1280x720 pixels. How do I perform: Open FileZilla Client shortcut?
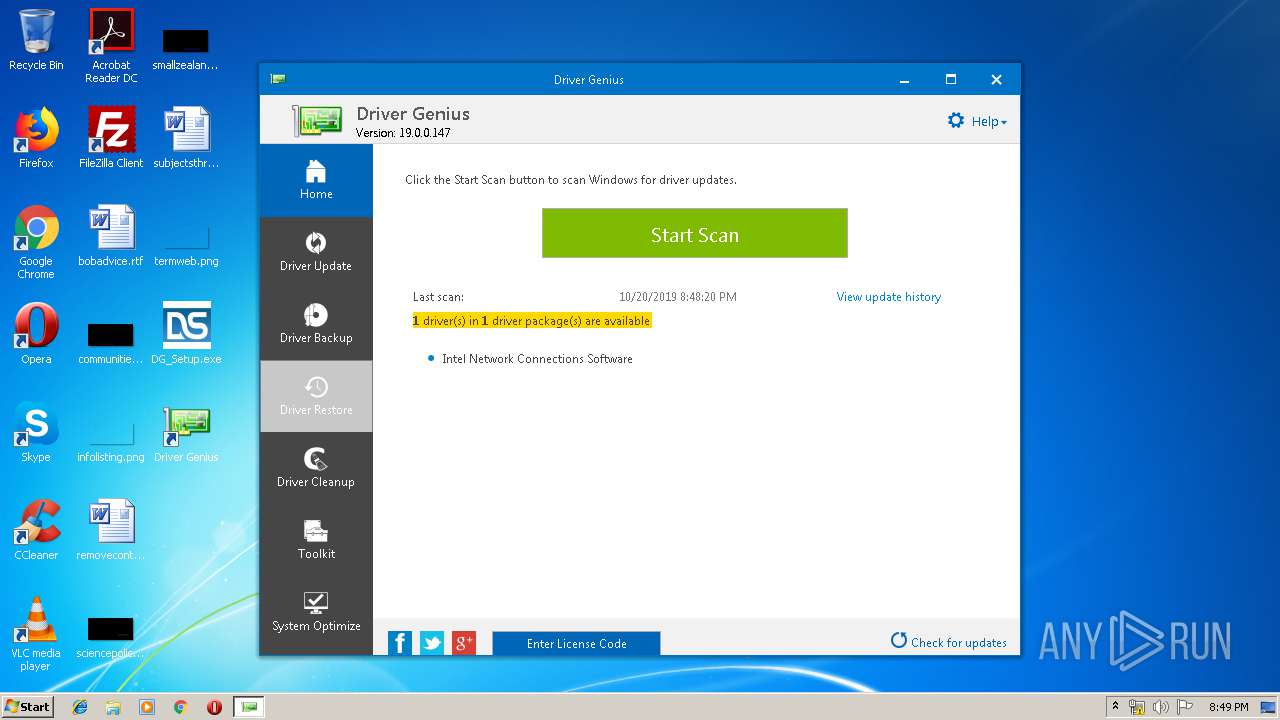click(111, 138)
